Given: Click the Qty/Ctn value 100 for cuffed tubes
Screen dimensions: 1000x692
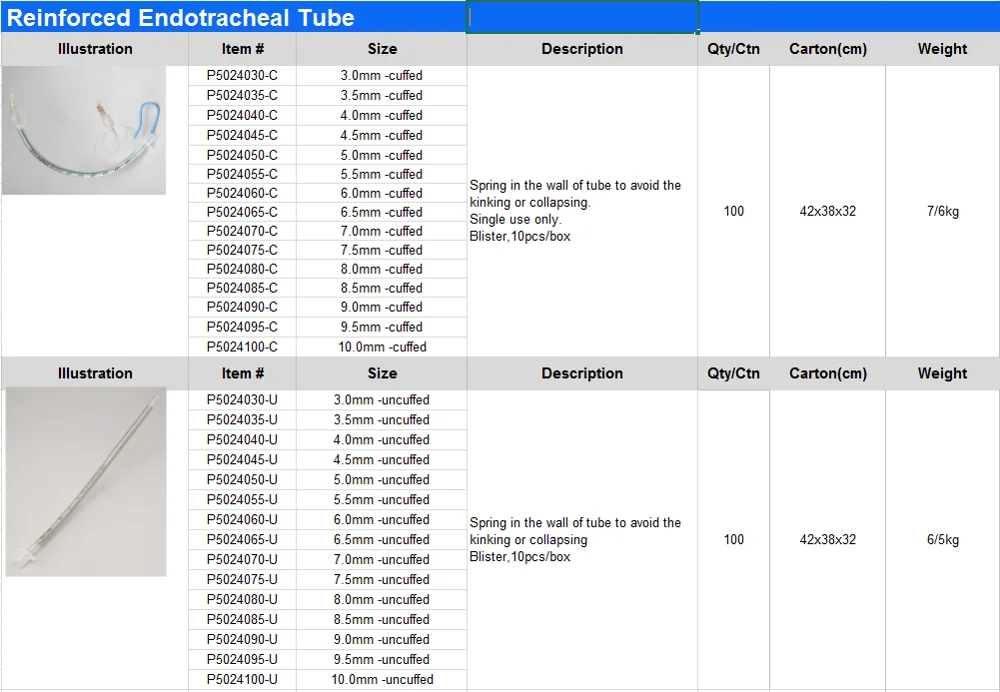Looking at the screenshot, I should pos(733,211).
